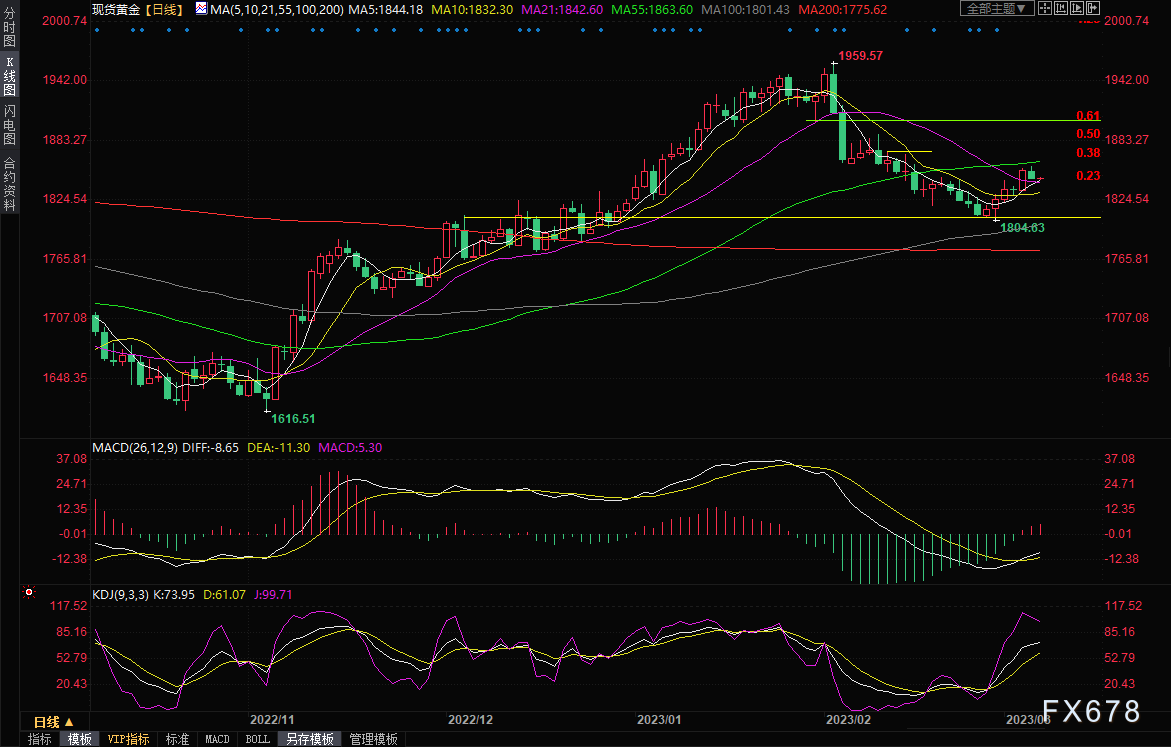
Task: Click the MA(5,10,21,55,100,200) label
Action: coord(277,9)
